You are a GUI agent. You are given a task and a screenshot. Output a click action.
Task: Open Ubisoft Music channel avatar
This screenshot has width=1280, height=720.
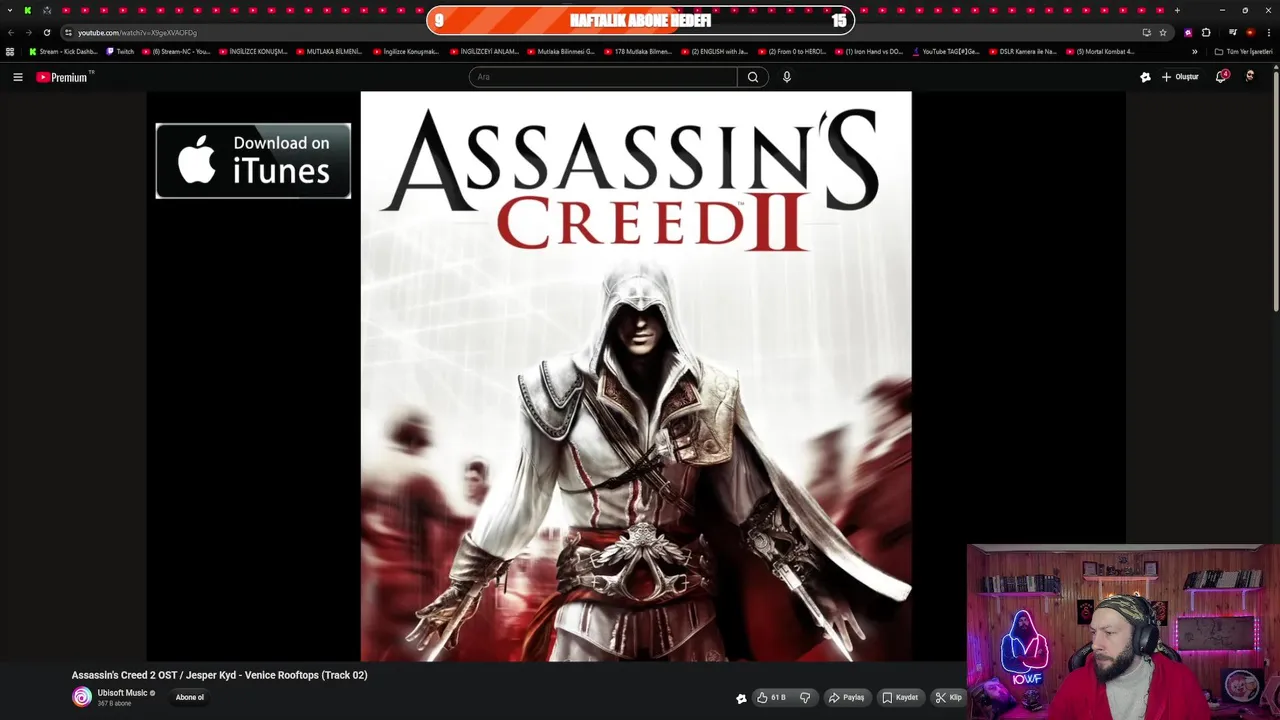click(x=82, y=697)
